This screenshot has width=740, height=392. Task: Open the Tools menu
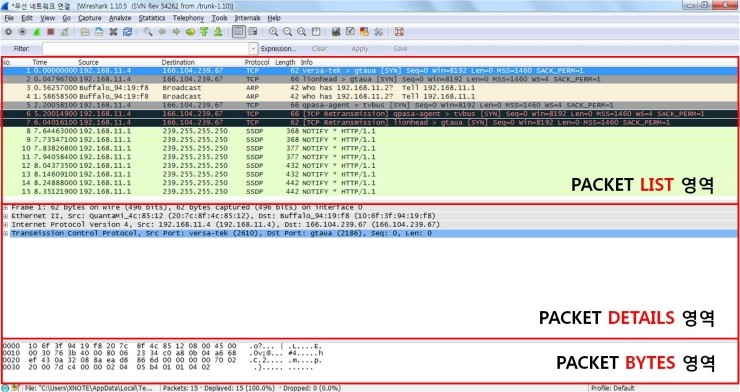coord(219,18)
